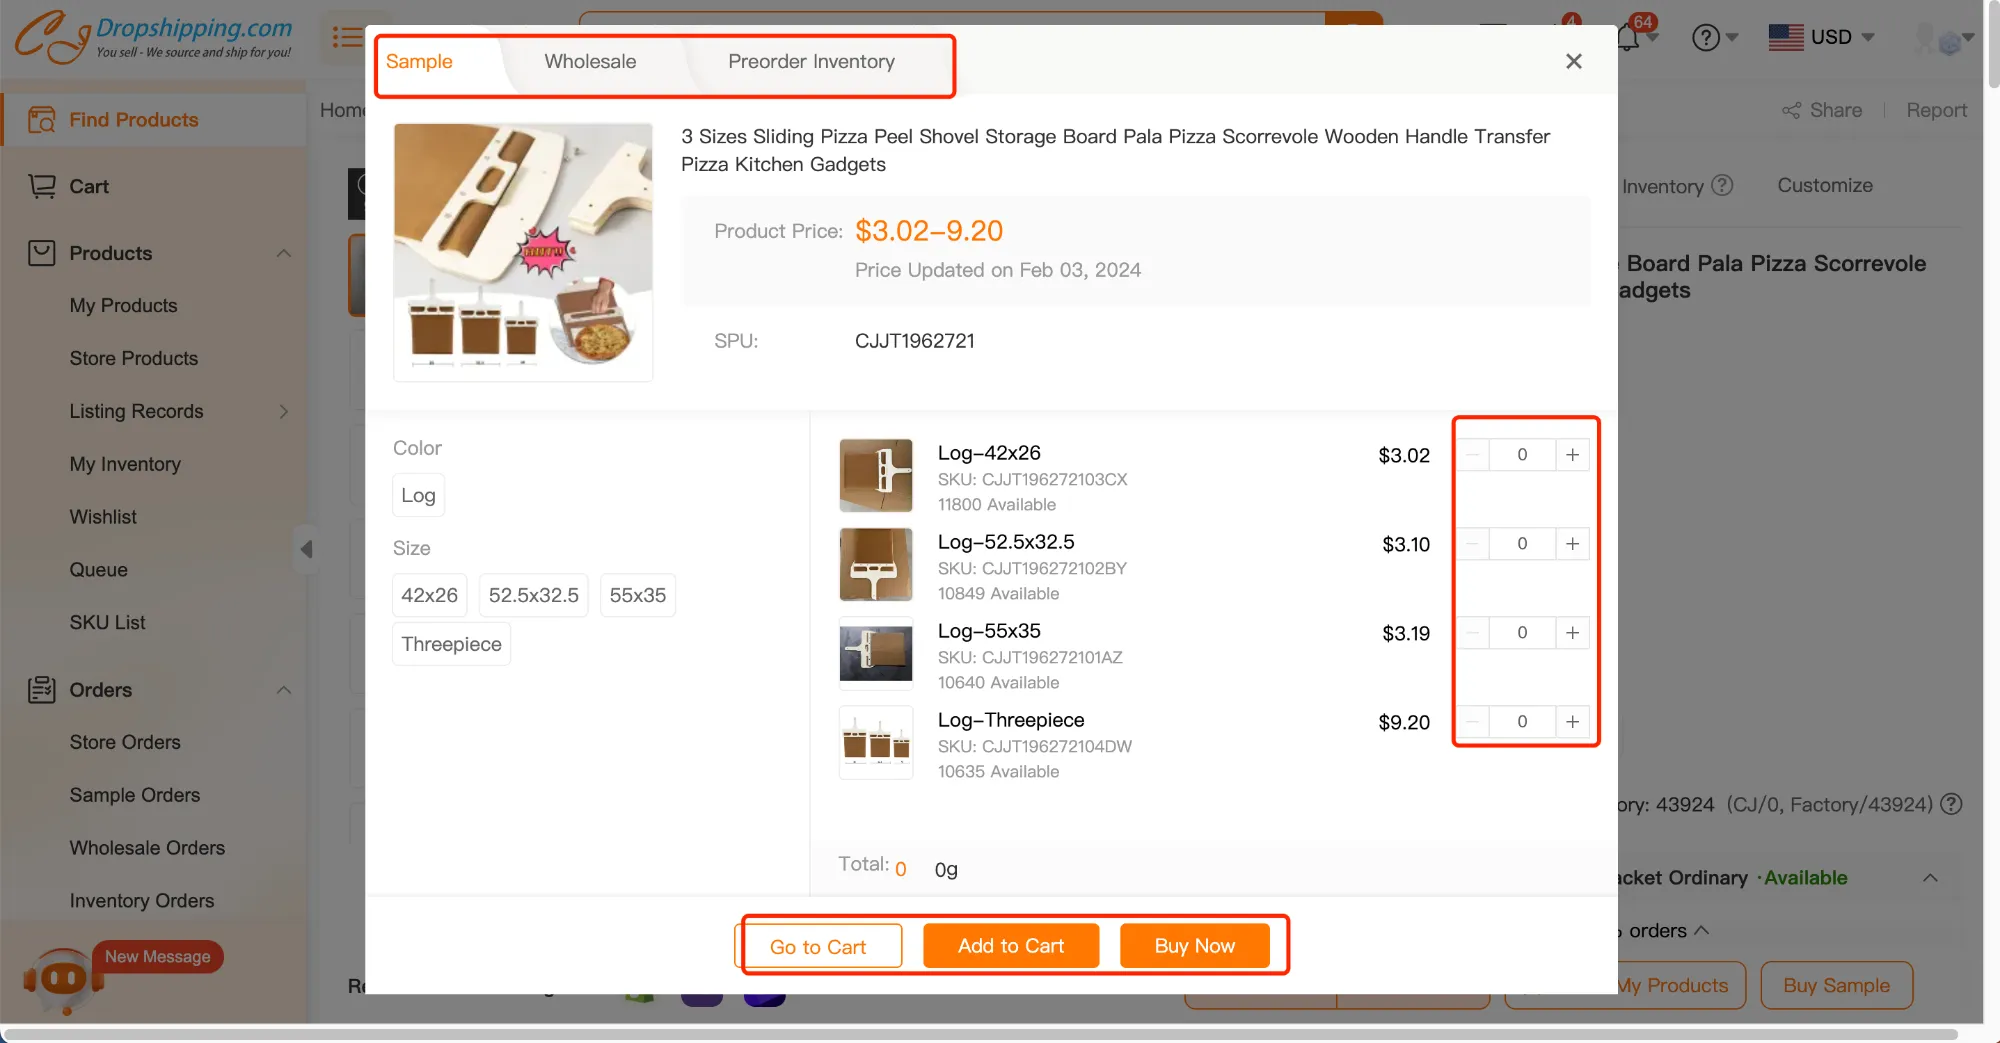Image resolution: width=2000 pixels, height=1043 pixels.
Task: Select the Log color option
Action: pos(418,495)
